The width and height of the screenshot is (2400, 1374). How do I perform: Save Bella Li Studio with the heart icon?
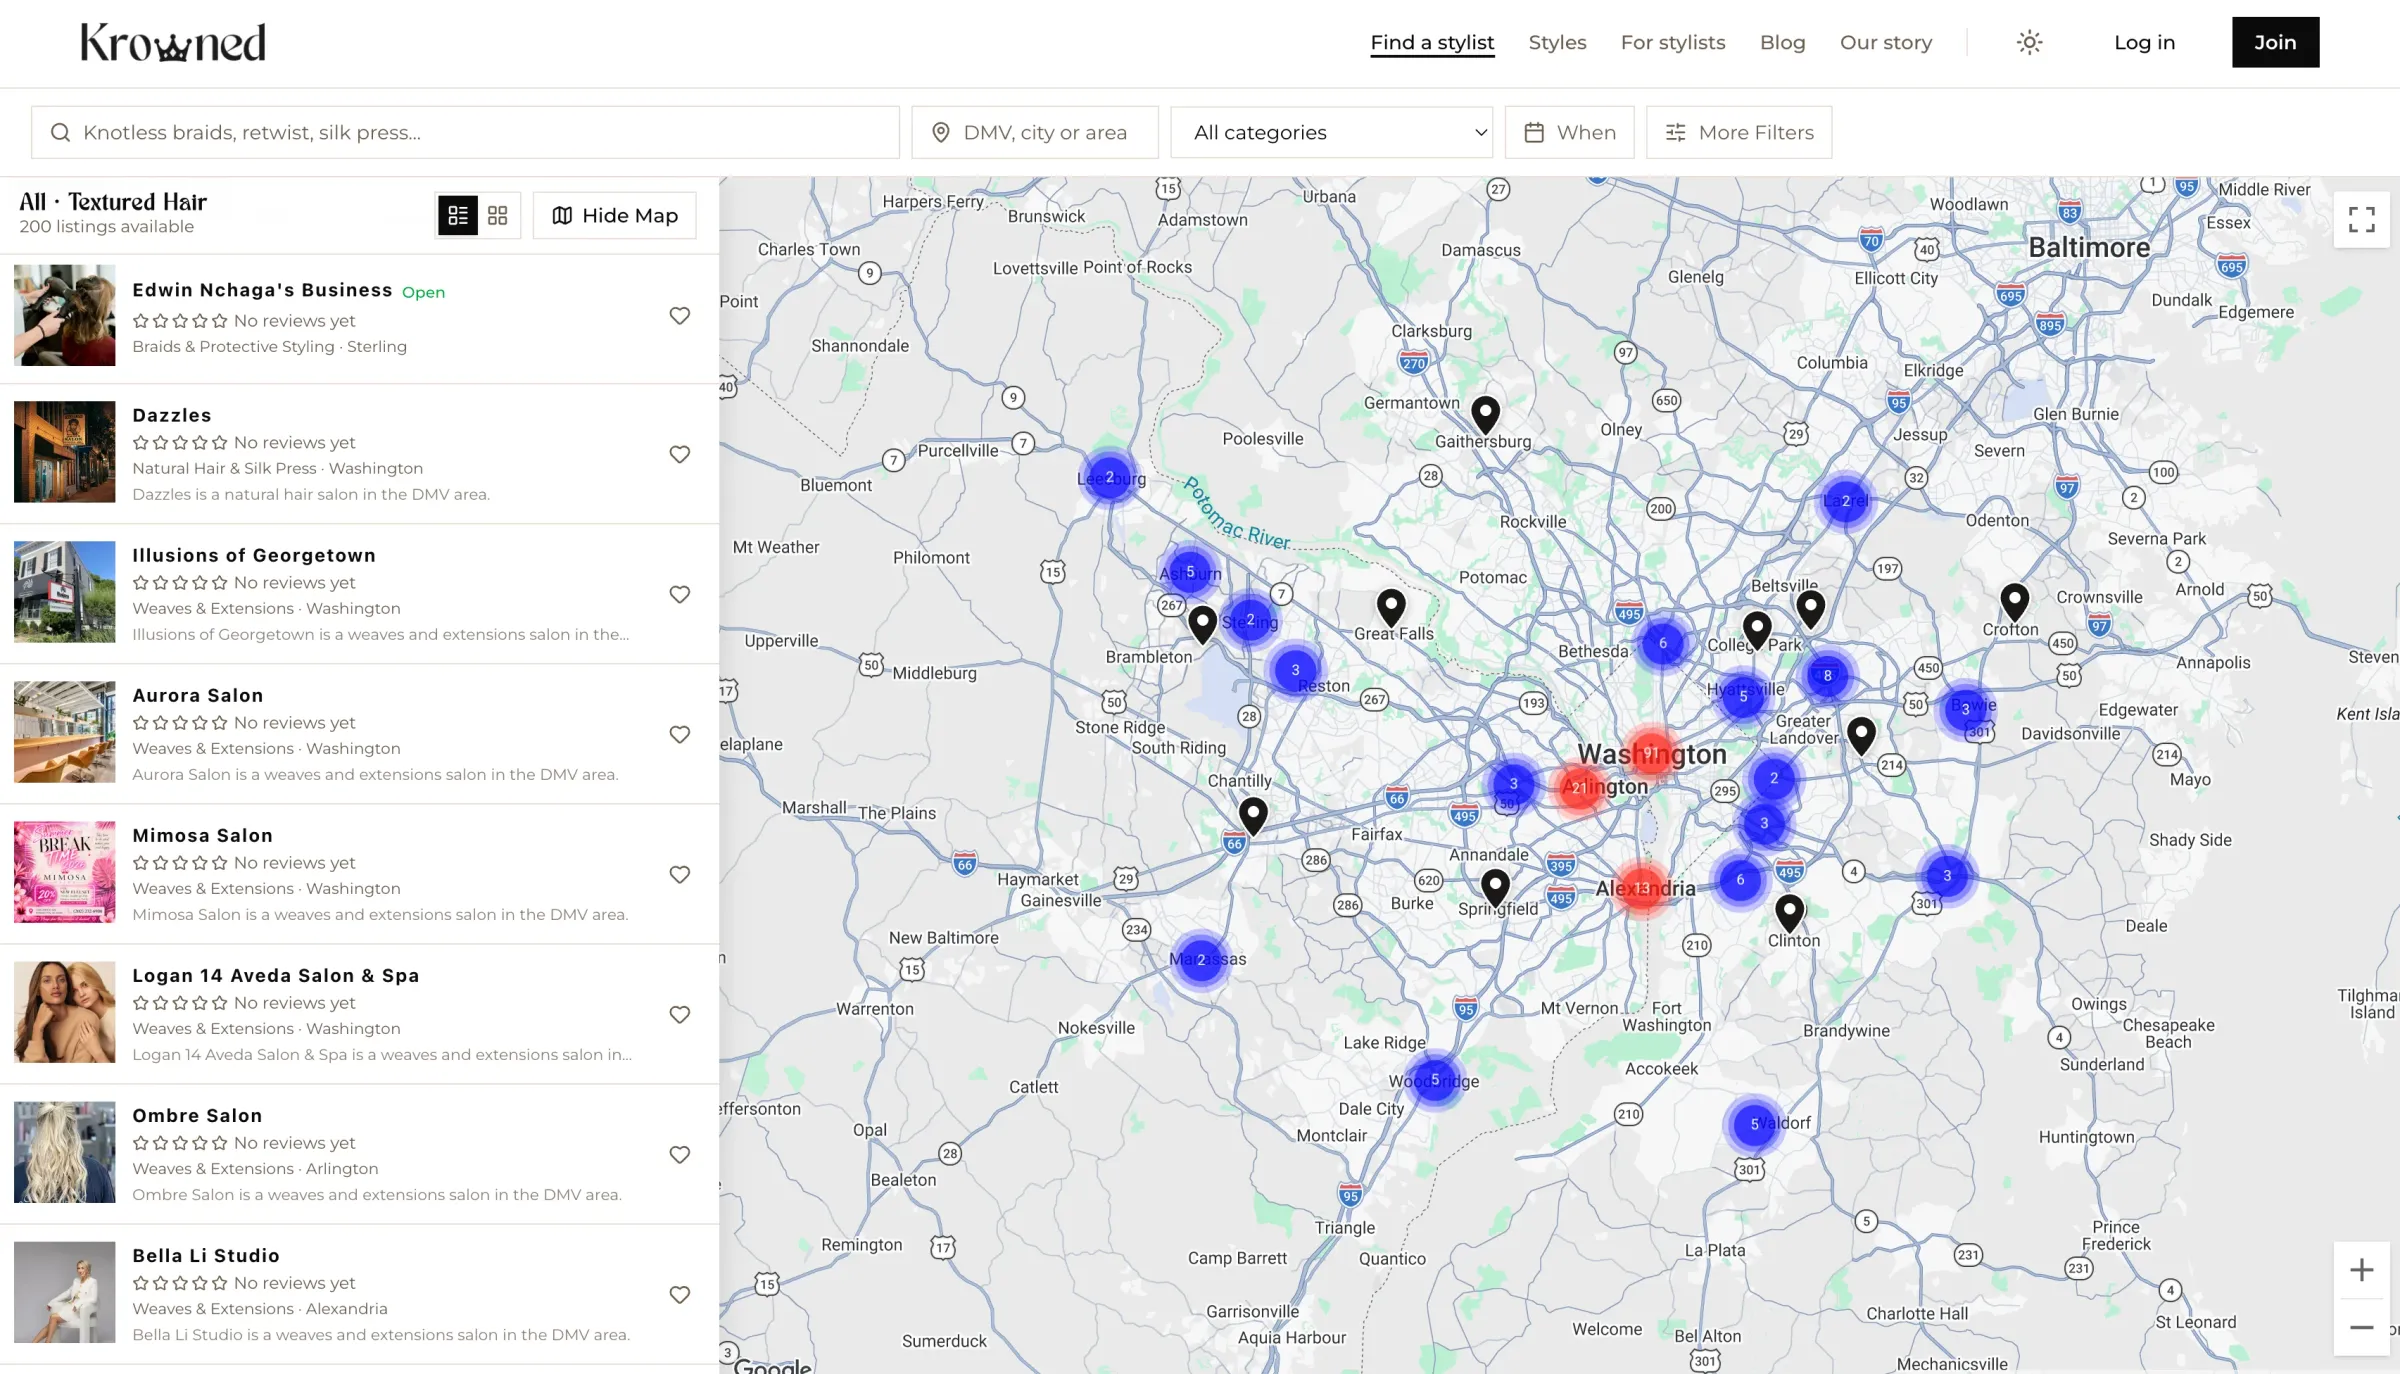(680, 1294)
